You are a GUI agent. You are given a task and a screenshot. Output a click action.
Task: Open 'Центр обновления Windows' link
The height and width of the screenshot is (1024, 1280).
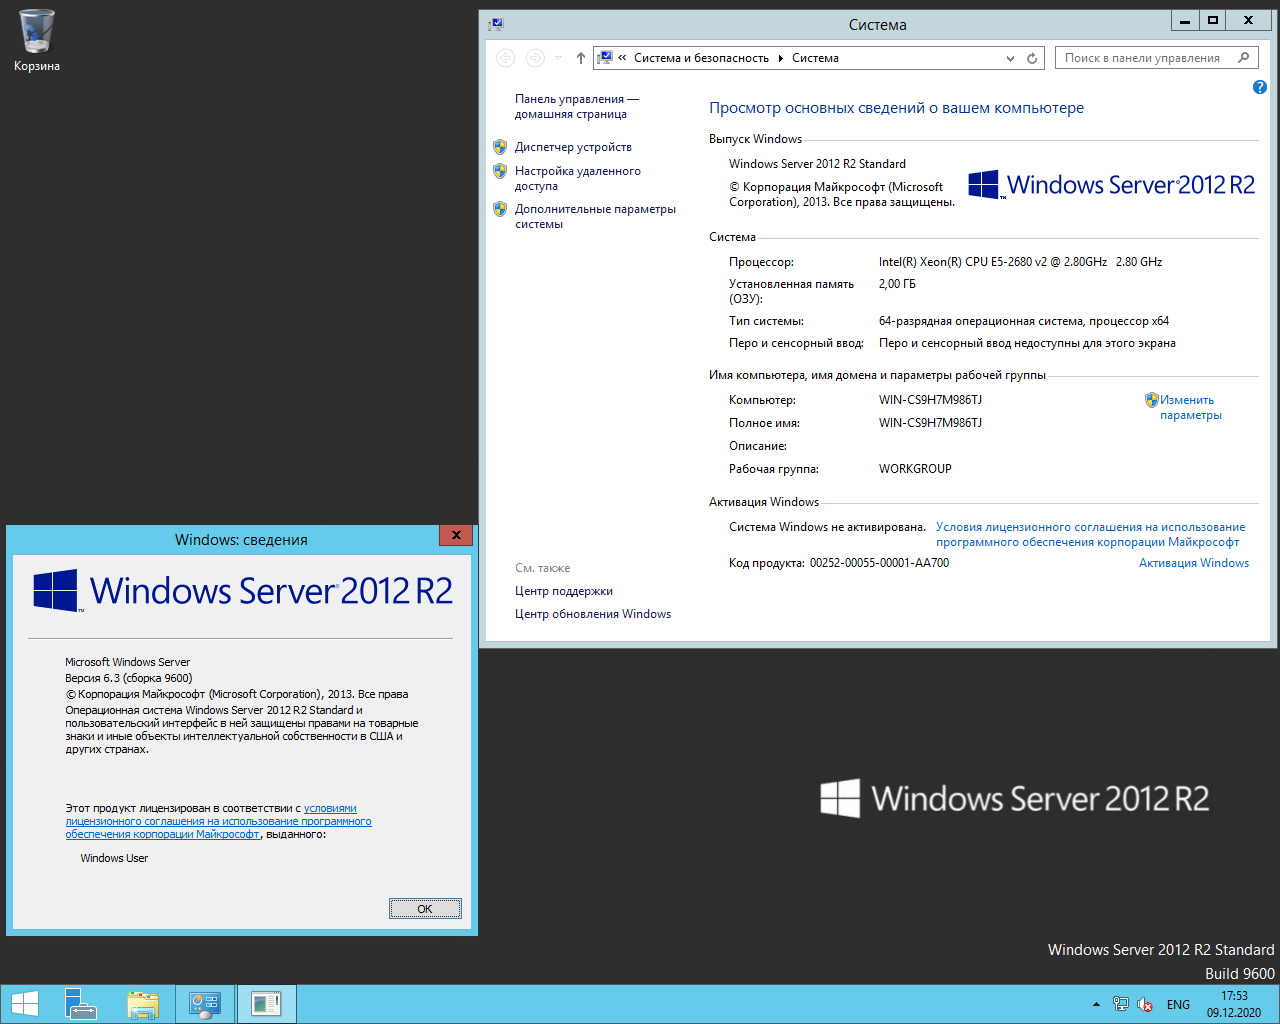593,614
